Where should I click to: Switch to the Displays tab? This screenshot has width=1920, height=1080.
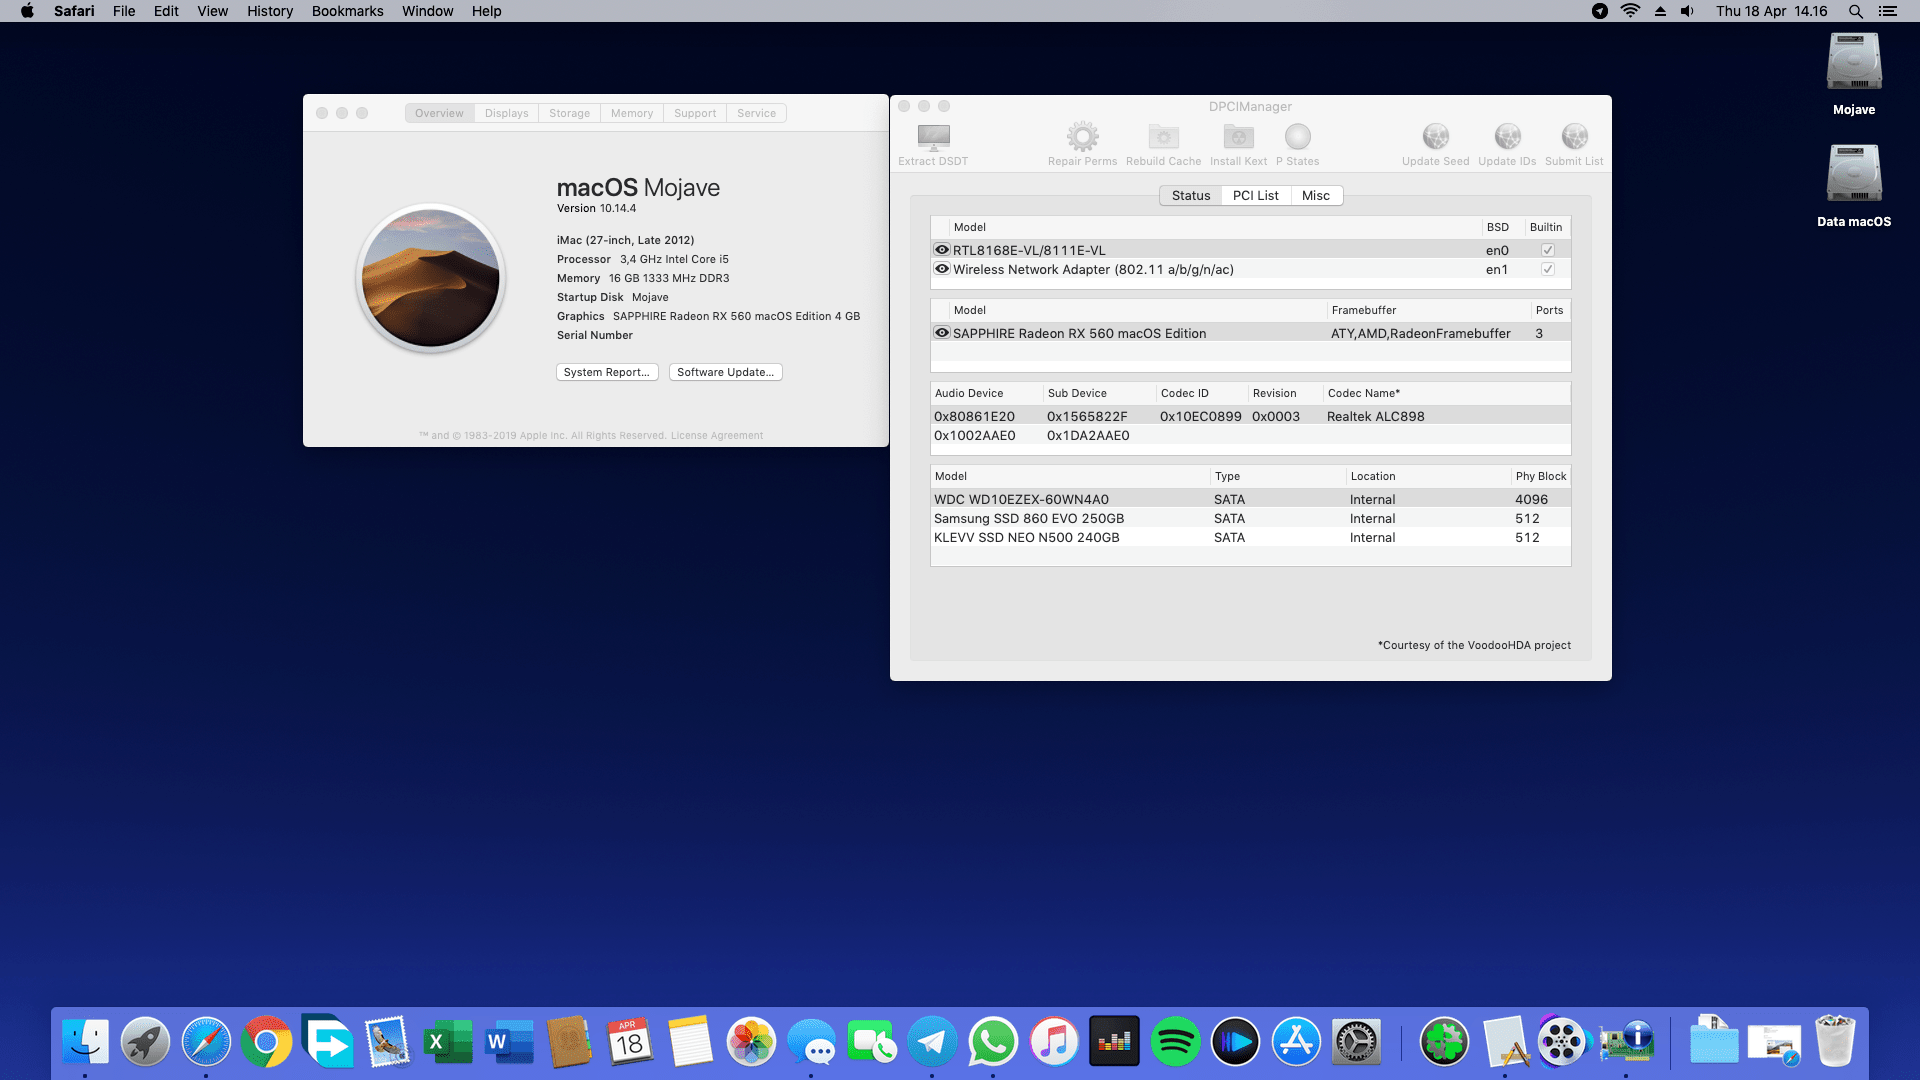click(x=505, y=113)
